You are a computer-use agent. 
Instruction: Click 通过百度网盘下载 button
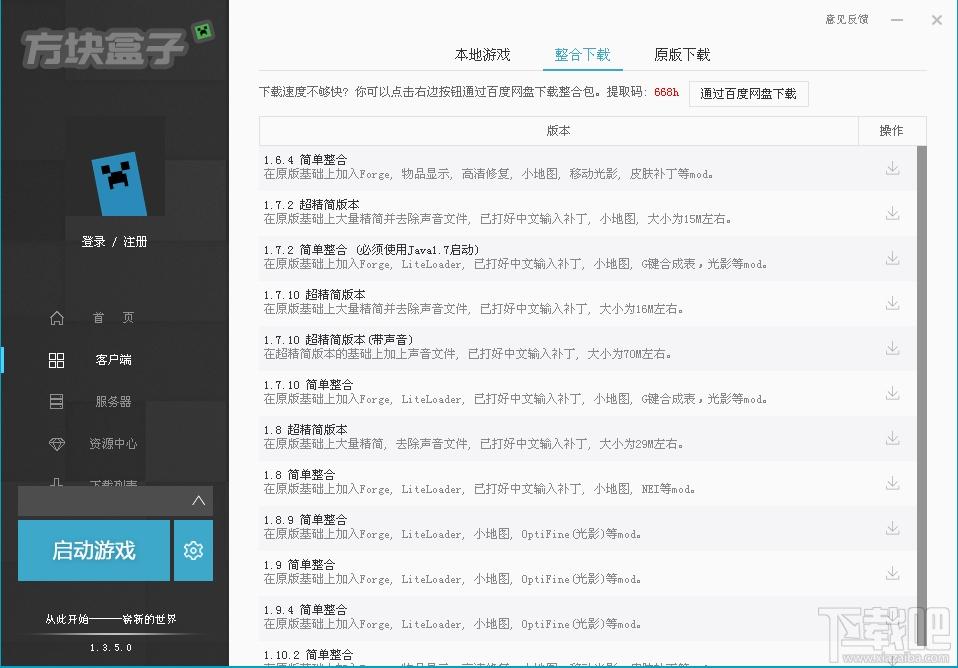[x=748, y=94]
